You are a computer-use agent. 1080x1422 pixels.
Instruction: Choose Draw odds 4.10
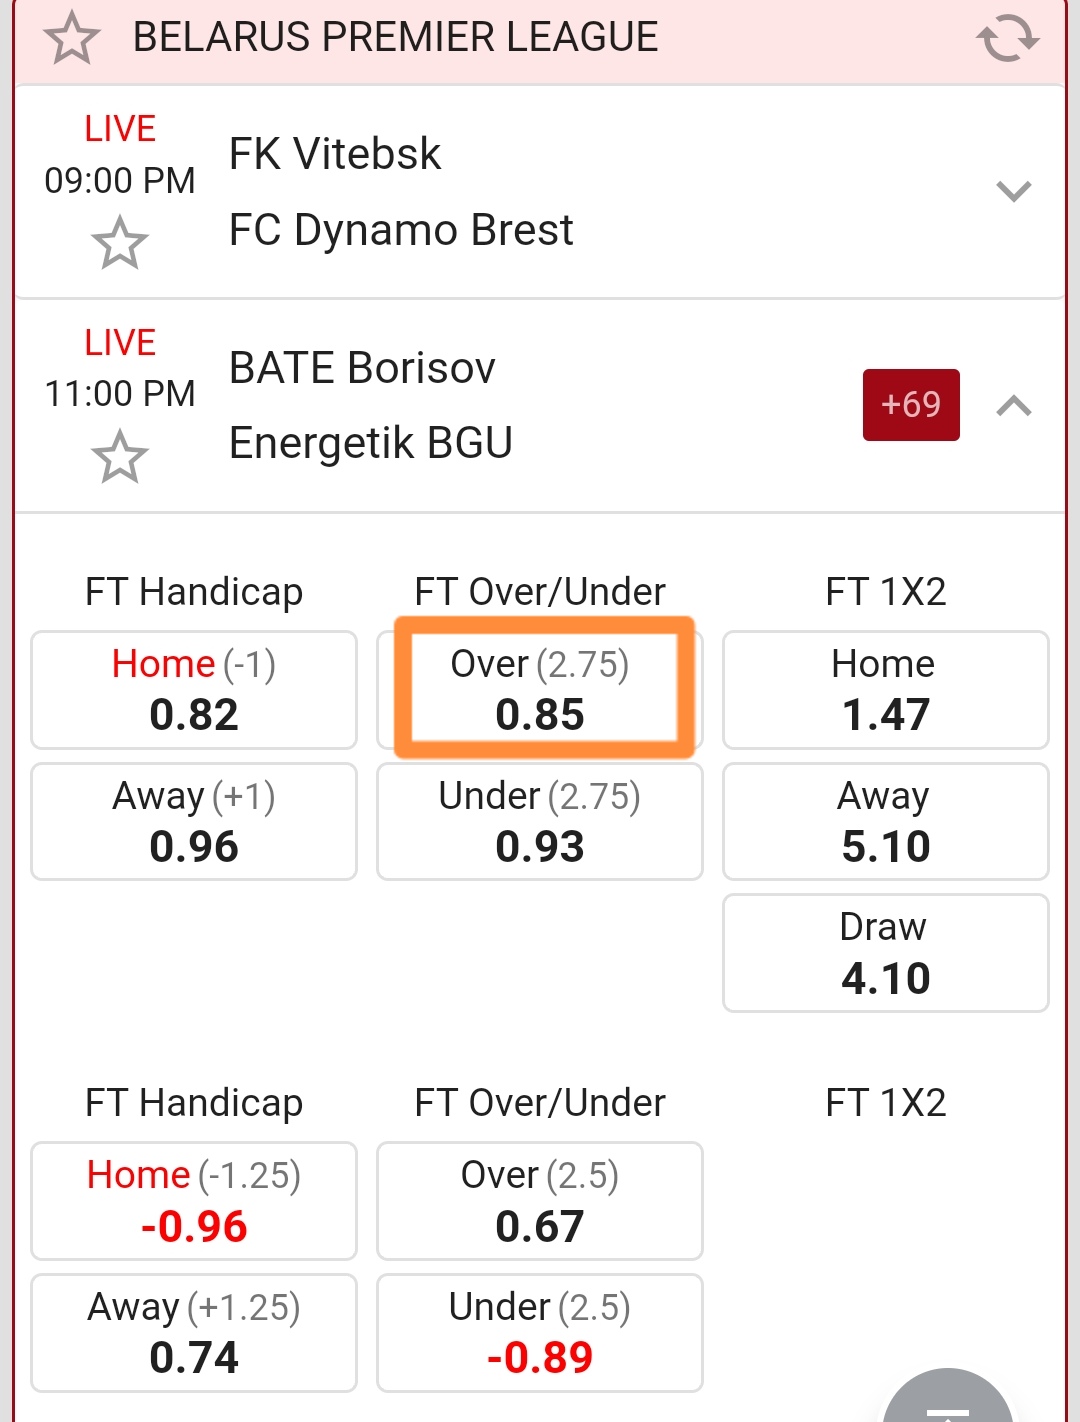pyautogui.click(x=885, y=953)
